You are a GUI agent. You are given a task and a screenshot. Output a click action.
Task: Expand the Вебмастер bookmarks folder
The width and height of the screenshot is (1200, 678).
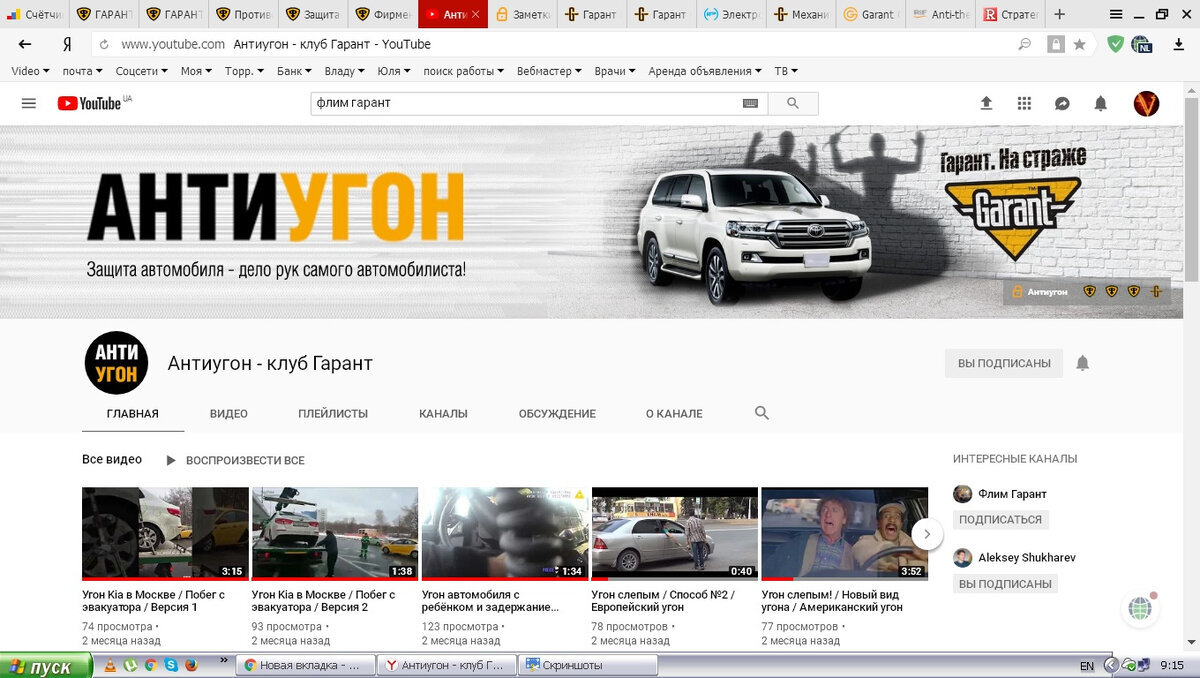click(x=550, y=71)
